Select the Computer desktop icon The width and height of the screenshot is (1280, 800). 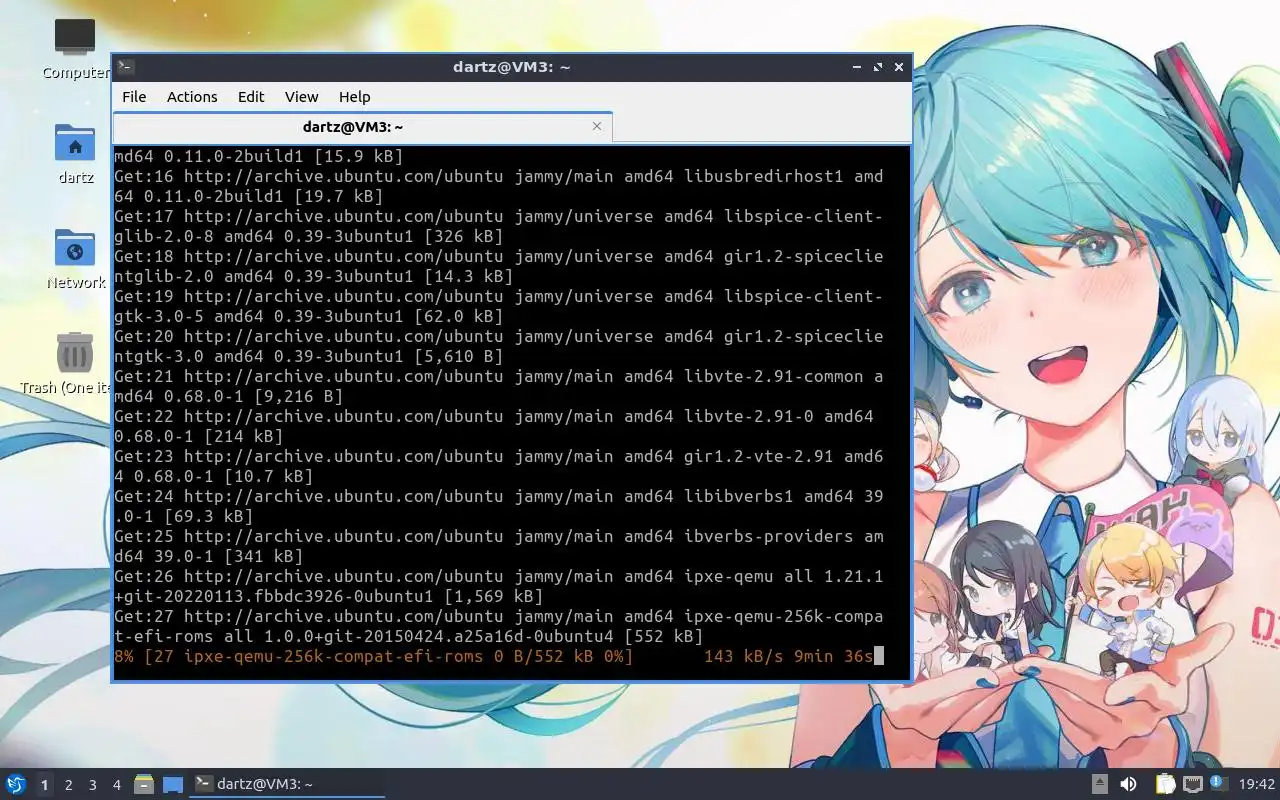click(75, 49)
